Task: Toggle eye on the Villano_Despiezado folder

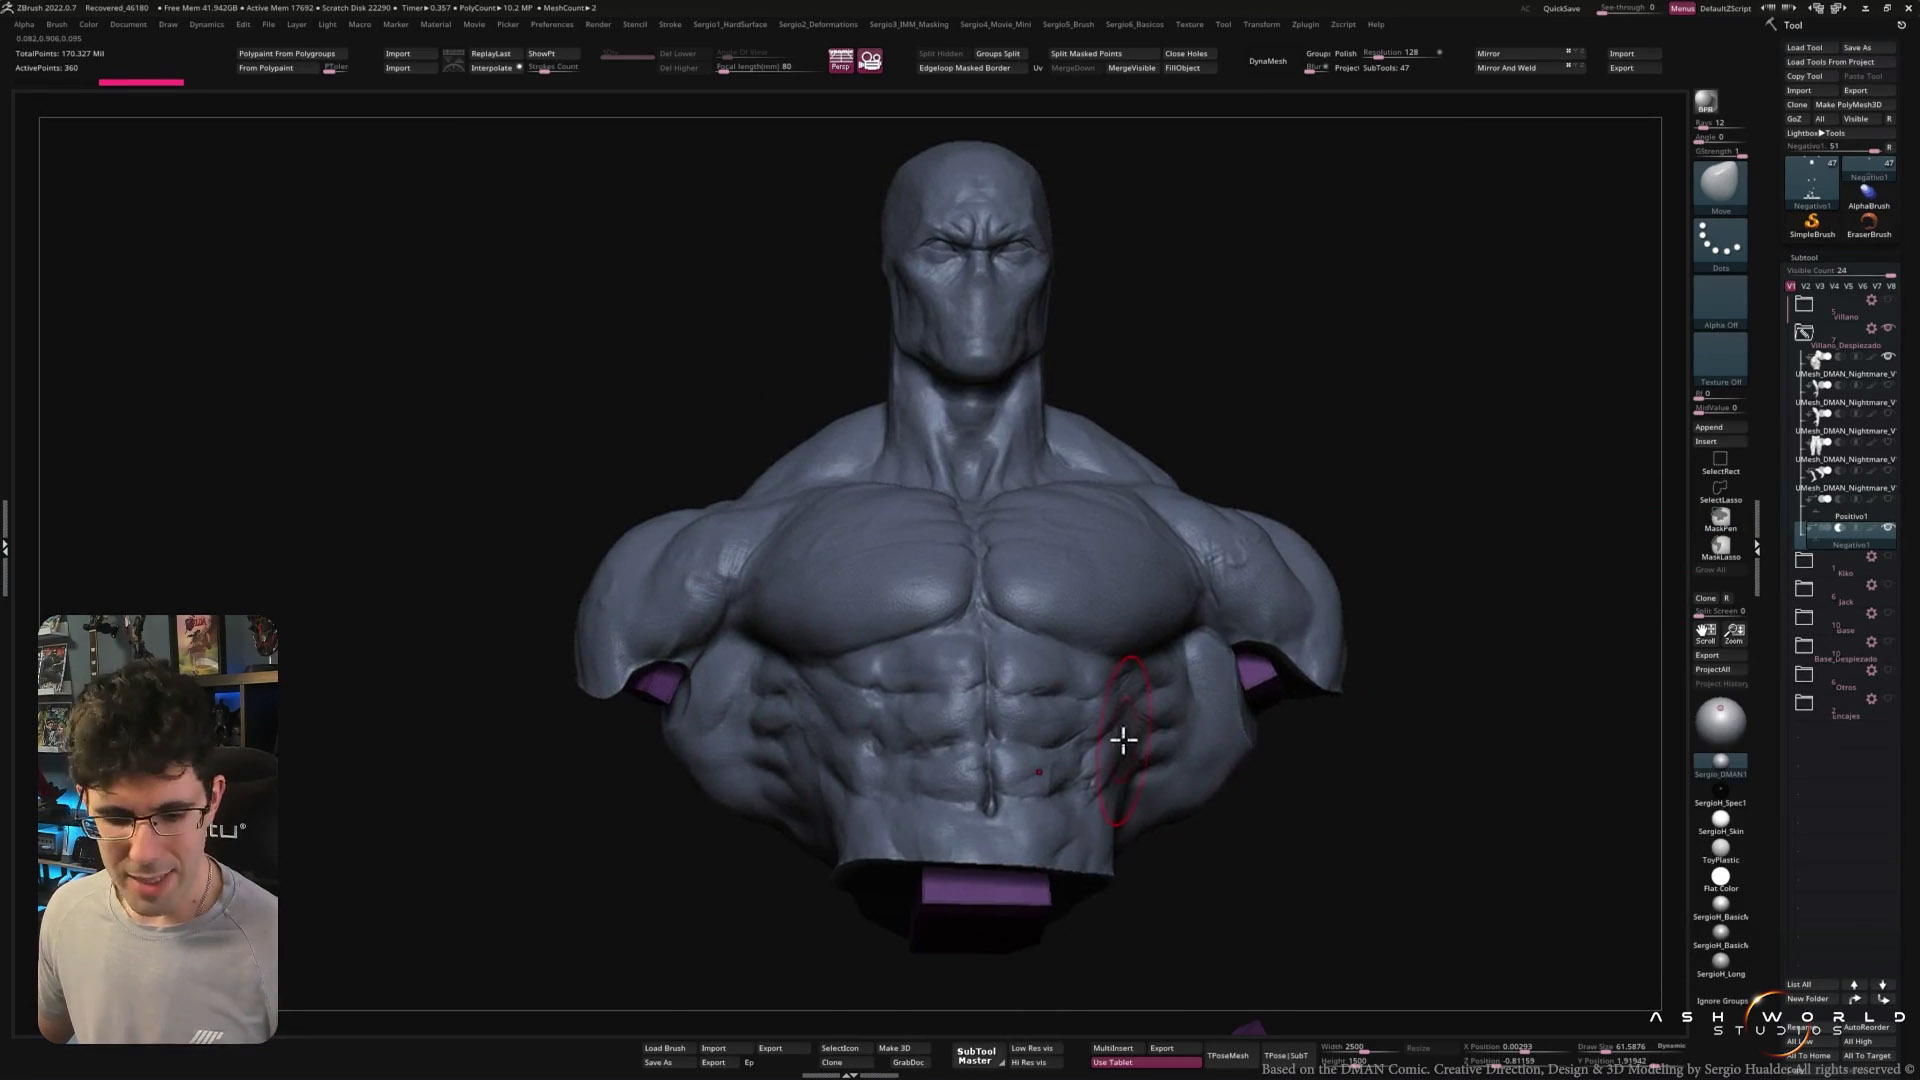Action: point(1888,328)
